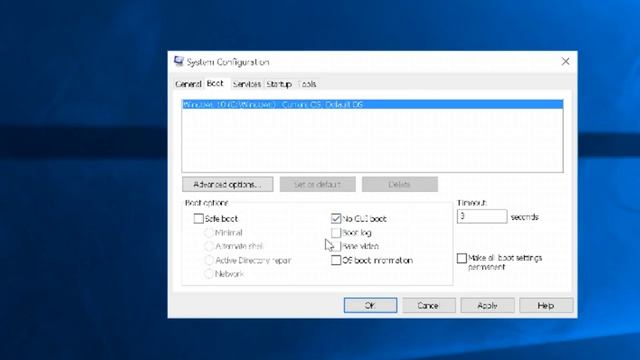Screen dimensions: 640x360
Task: Select the Network radio option
Action: click(209, 274)
